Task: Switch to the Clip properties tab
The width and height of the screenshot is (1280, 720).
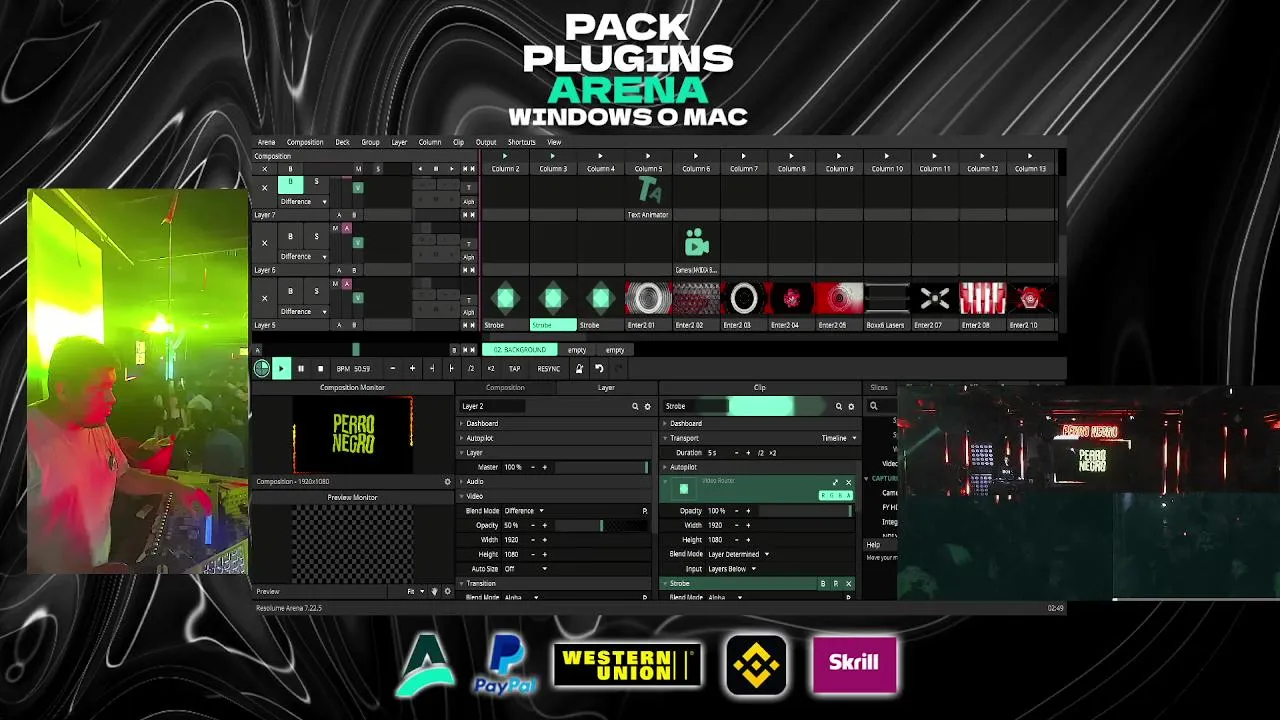Action: pos(760,387)
